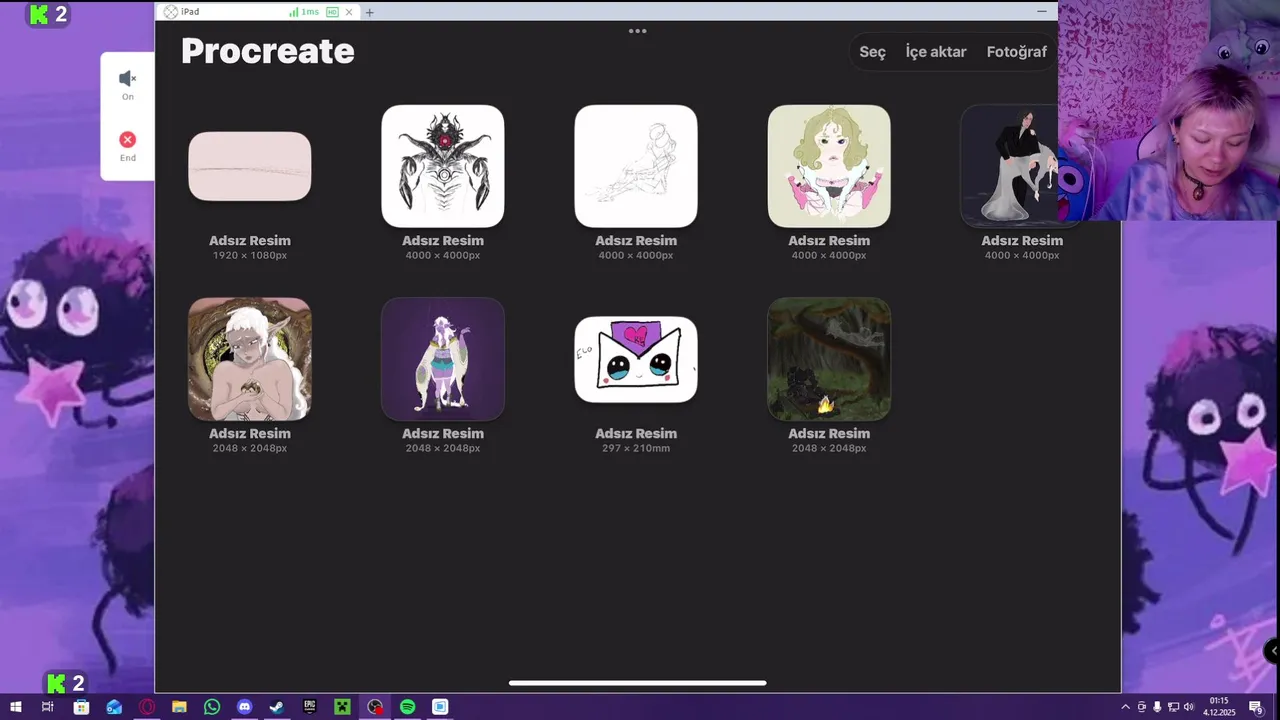The width and height of the screenshot is (1280, 720).
Task: Close the iPad tab
Action: coord(349,12)
